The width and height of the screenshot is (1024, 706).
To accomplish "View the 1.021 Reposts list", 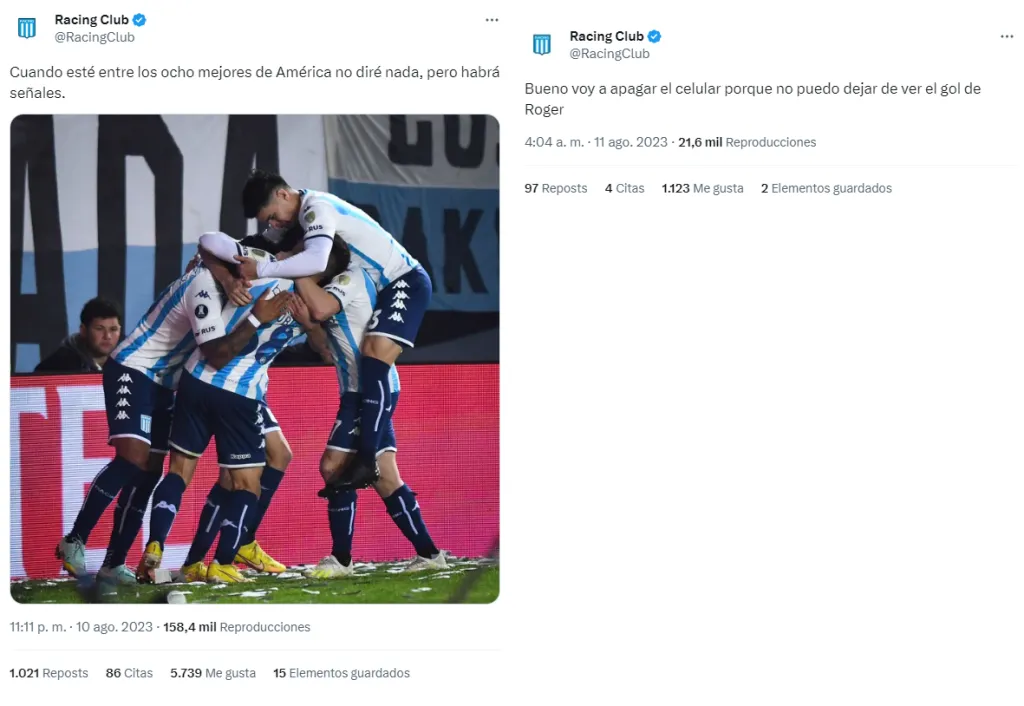I will (49, 673).
